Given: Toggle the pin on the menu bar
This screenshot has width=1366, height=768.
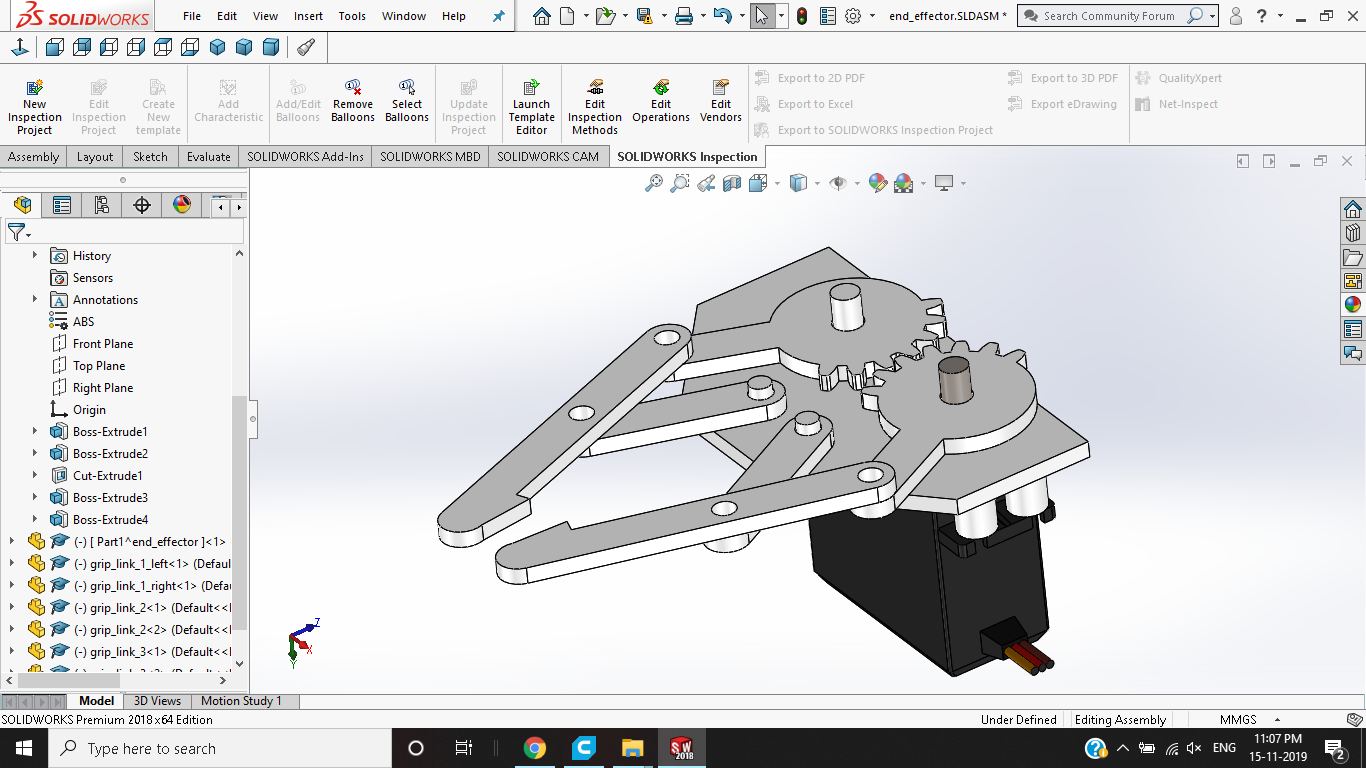Looking at the screenshot, I should point(499,16).
